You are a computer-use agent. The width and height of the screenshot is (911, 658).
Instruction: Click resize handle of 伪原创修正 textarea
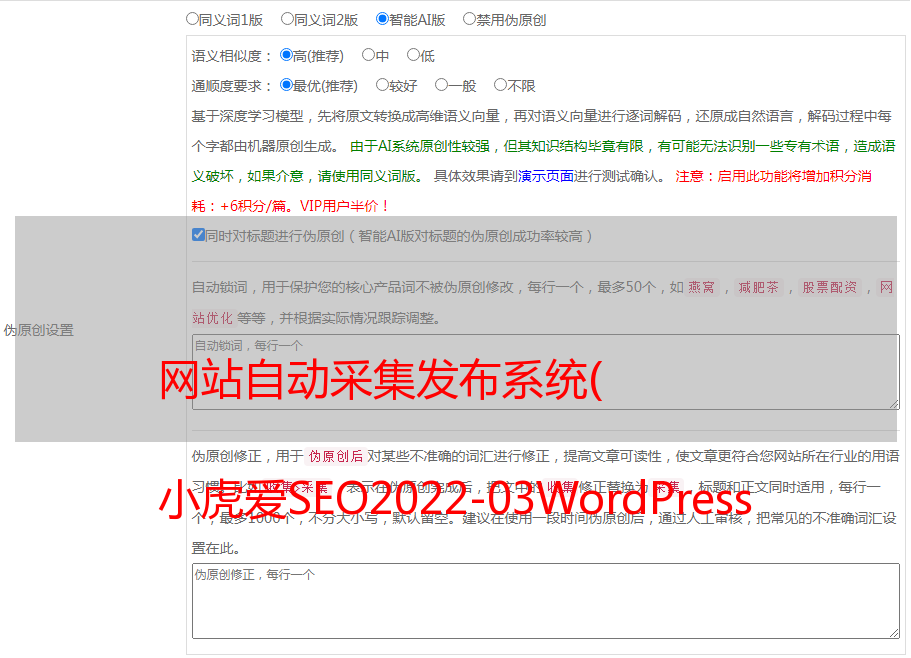point(894,633)
